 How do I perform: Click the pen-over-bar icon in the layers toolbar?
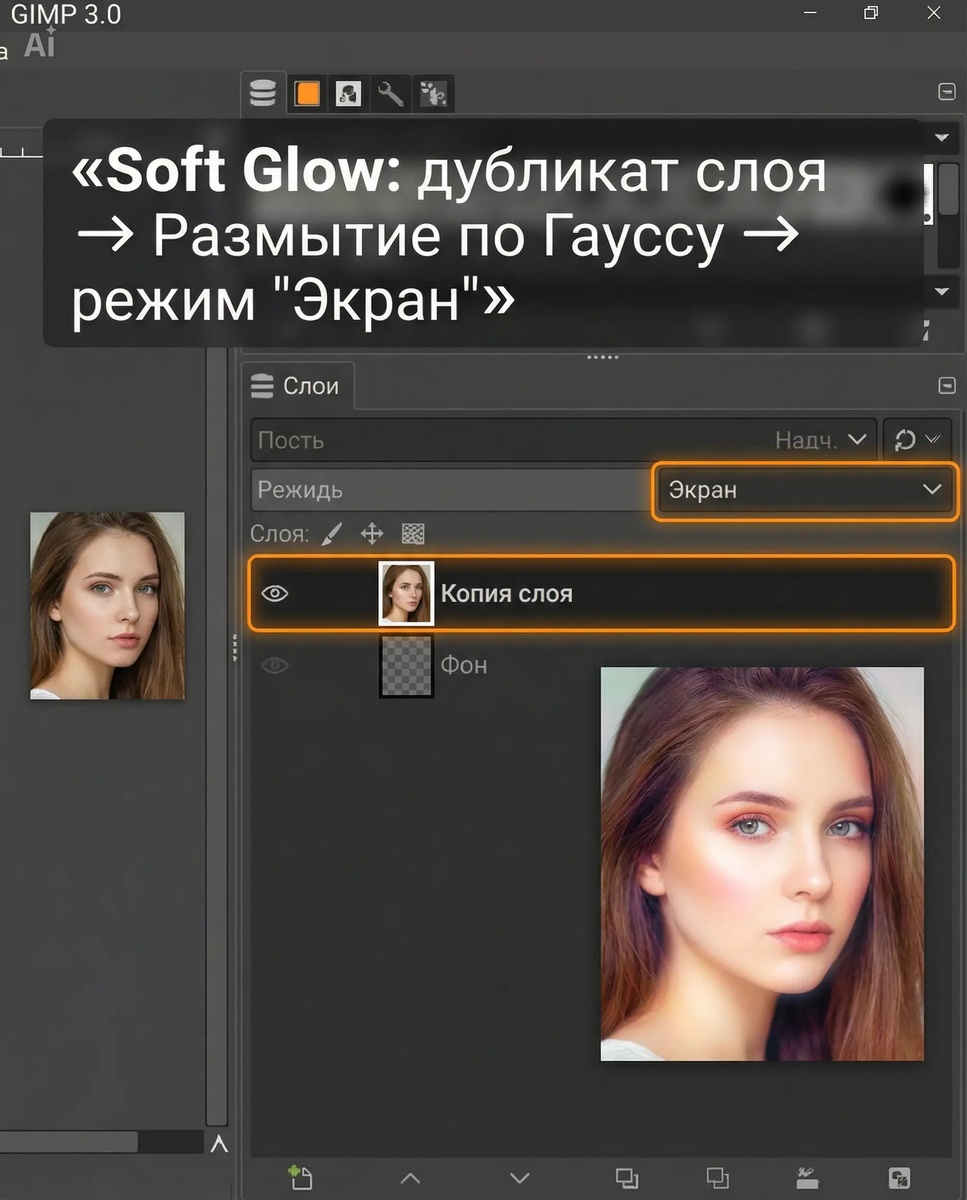[x=807, y=1178]
